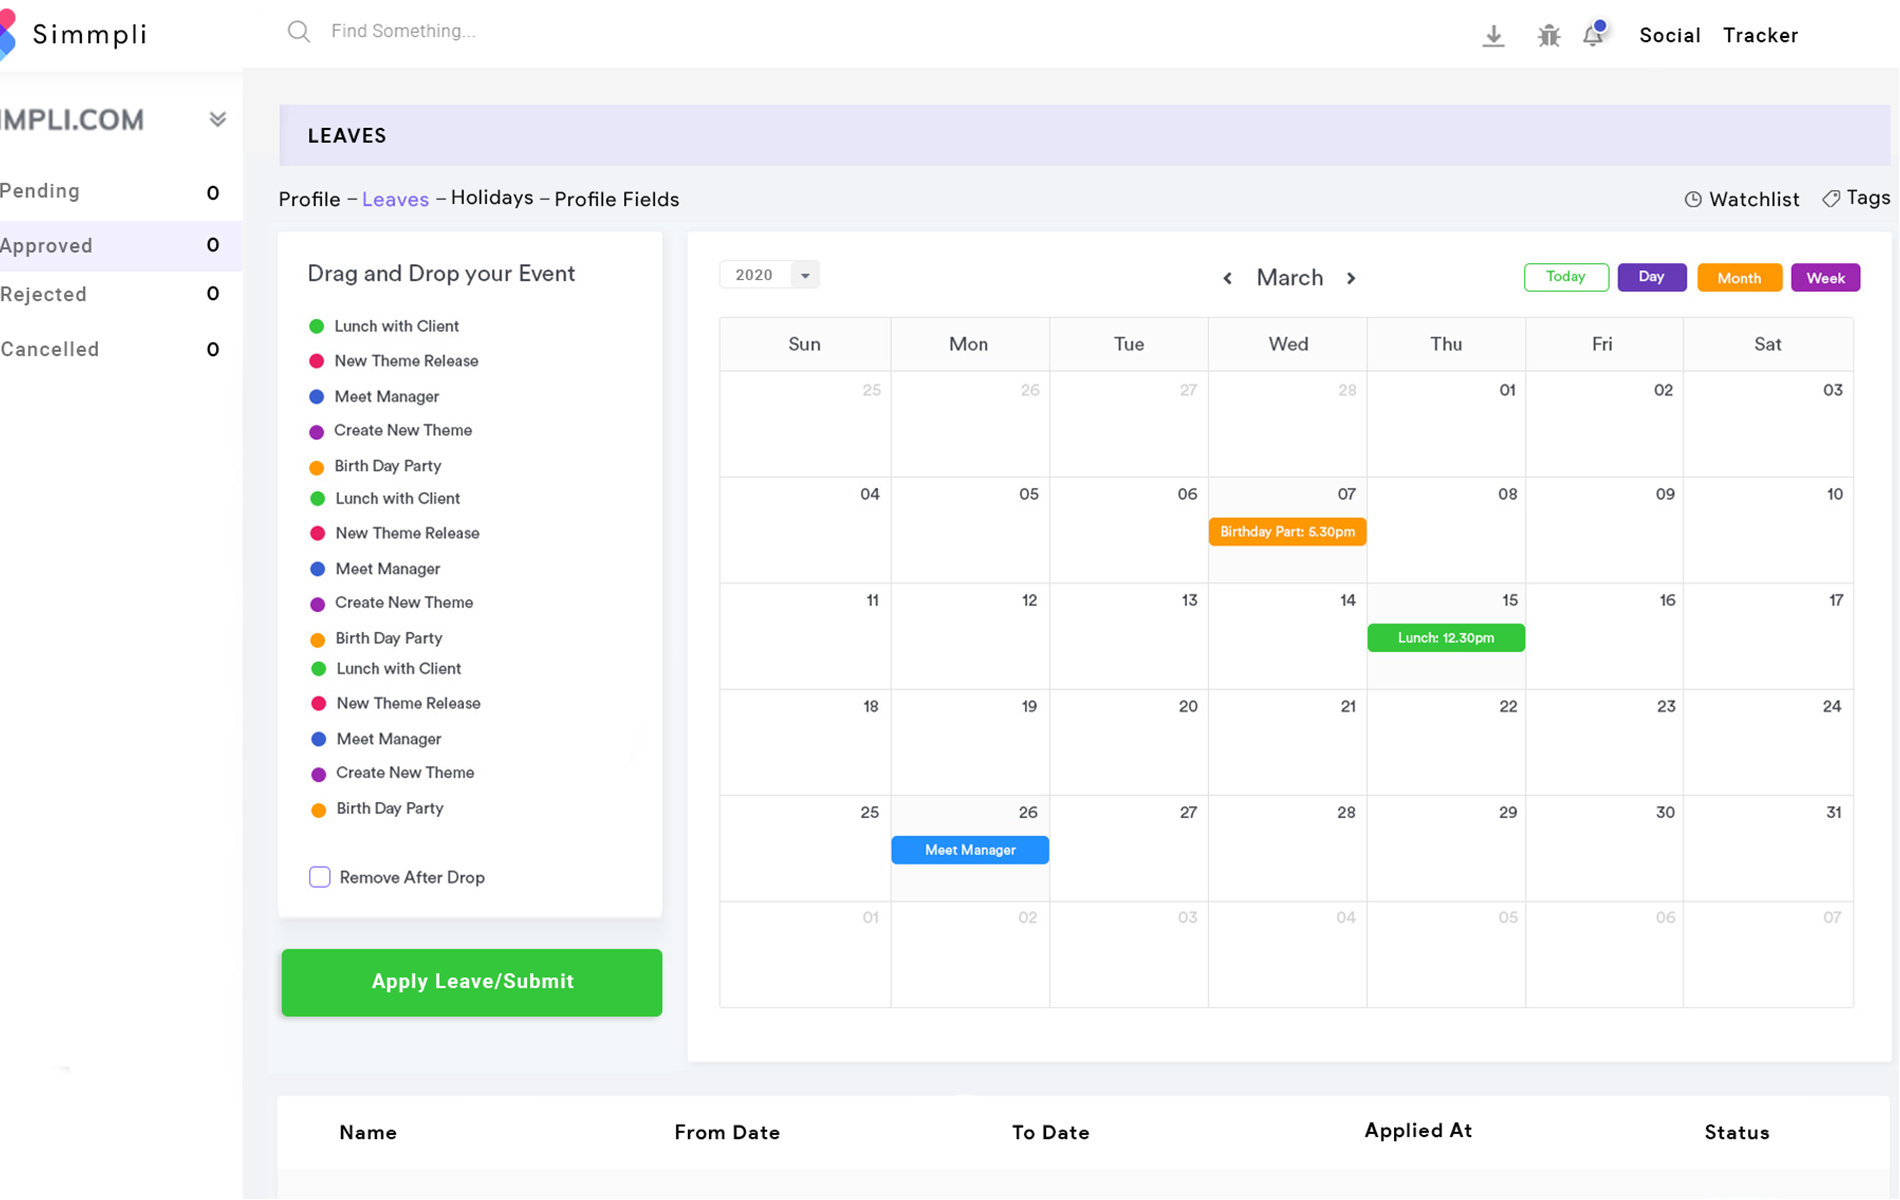Click the Apply Leave/Submit button
The image size is (1900, 1200).
click(471, 982)
